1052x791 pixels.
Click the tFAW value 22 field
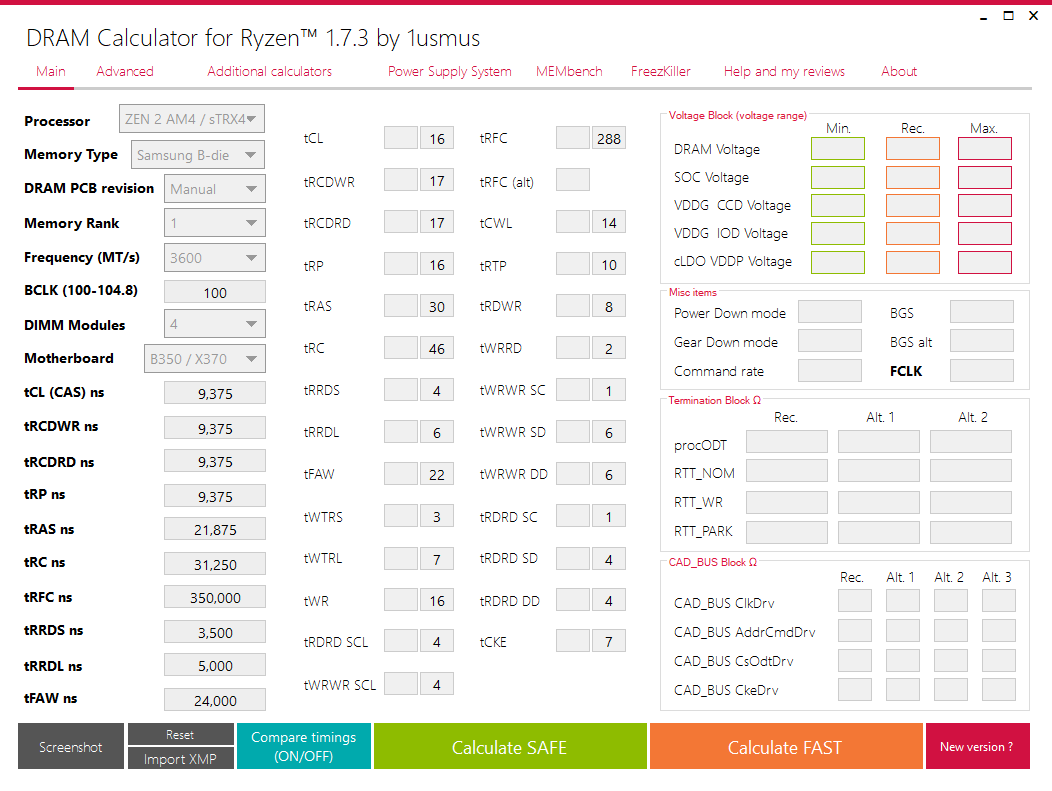click(x=437, y=474)
